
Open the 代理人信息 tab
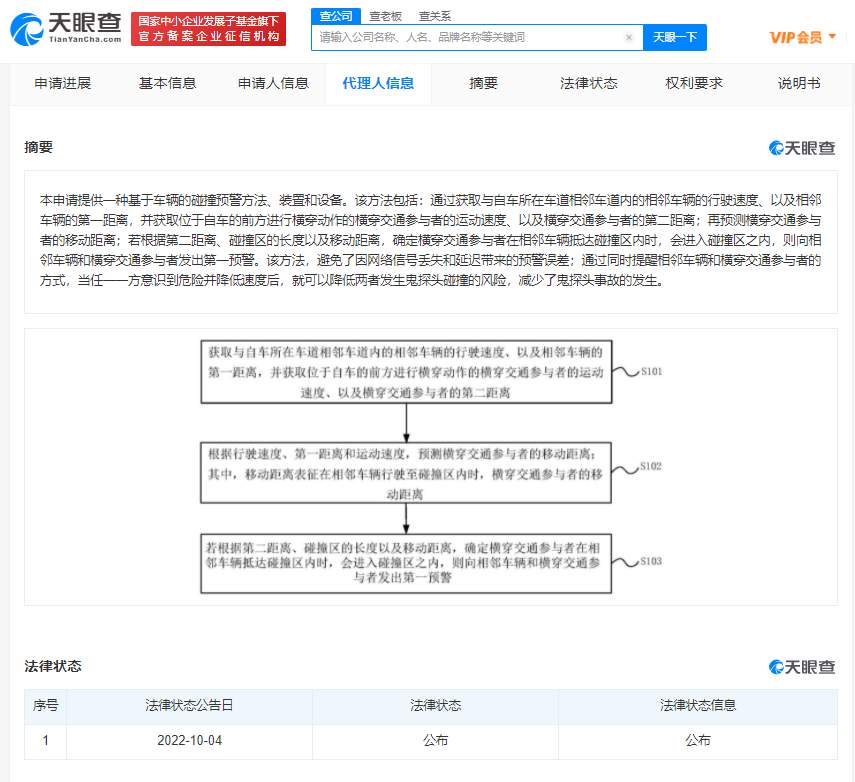378,83
